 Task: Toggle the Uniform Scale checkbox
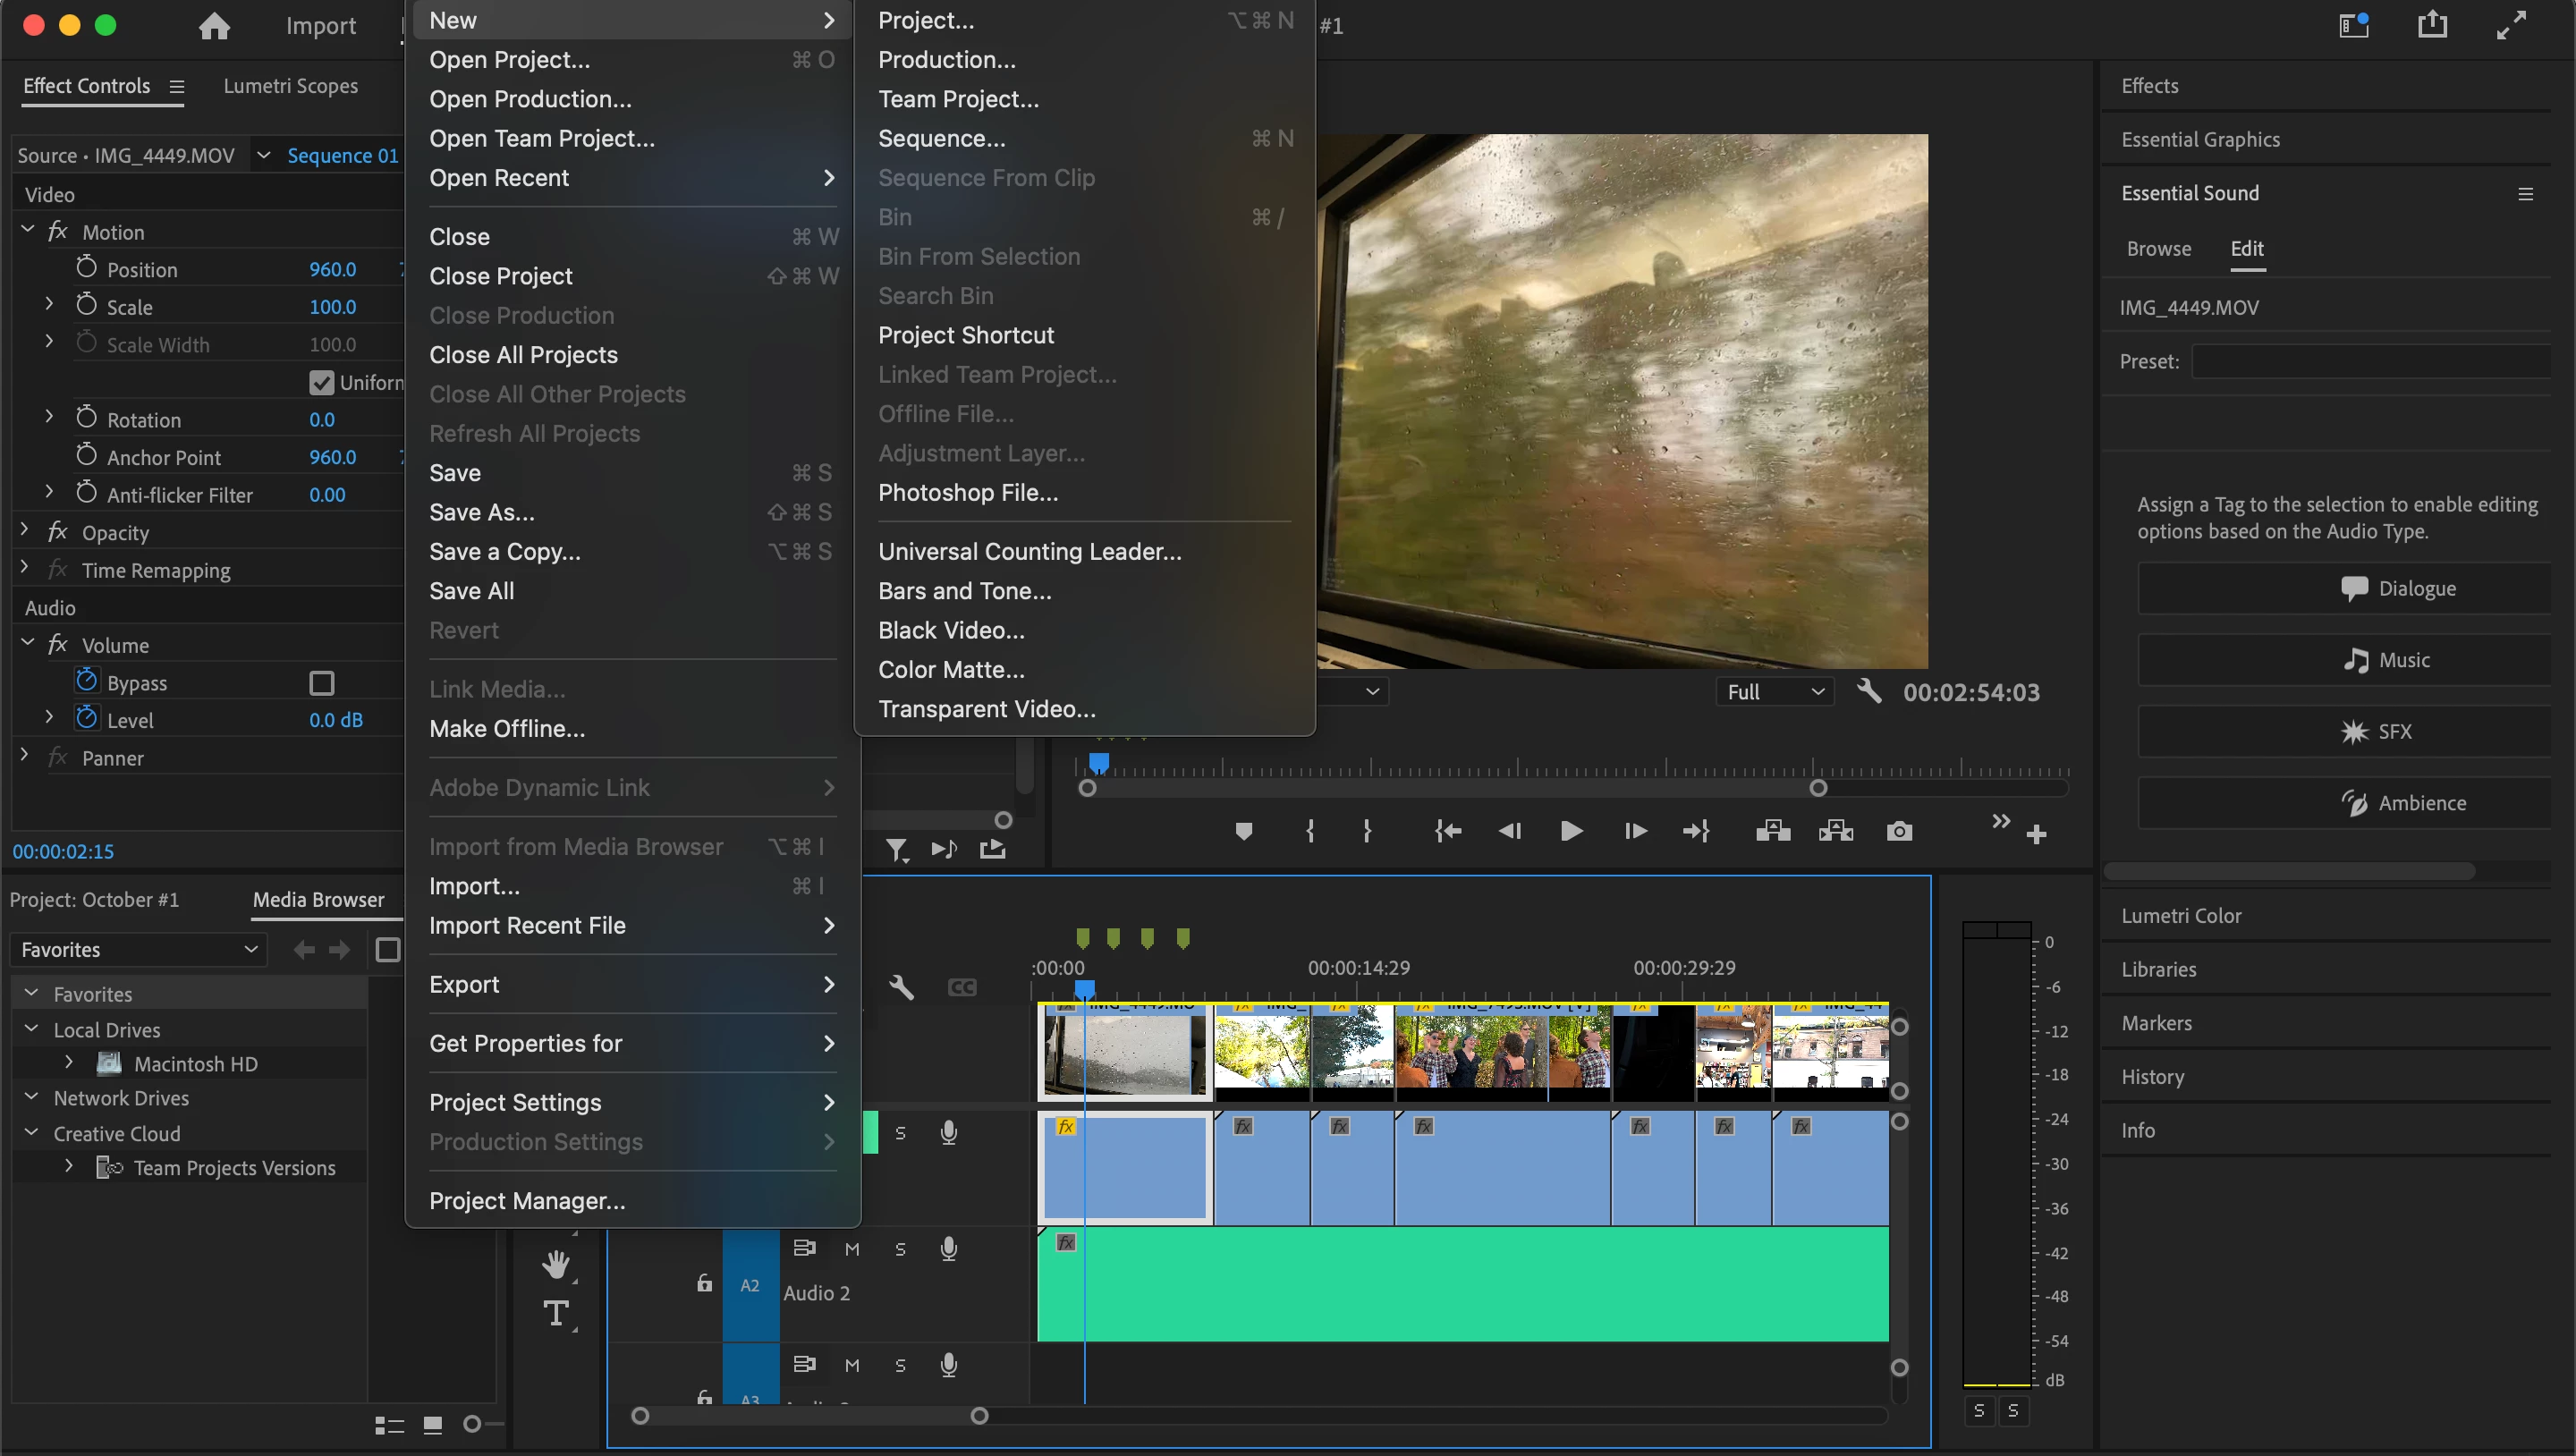pos(321,382)
